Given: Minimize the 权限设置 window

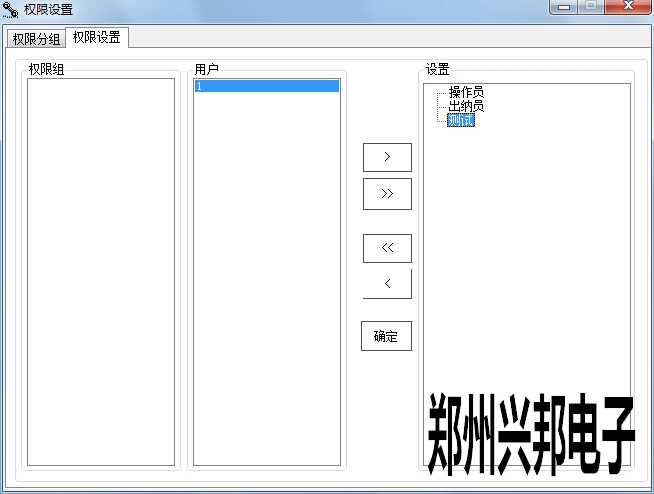Looking at the screenshot, I should (563, 7).
